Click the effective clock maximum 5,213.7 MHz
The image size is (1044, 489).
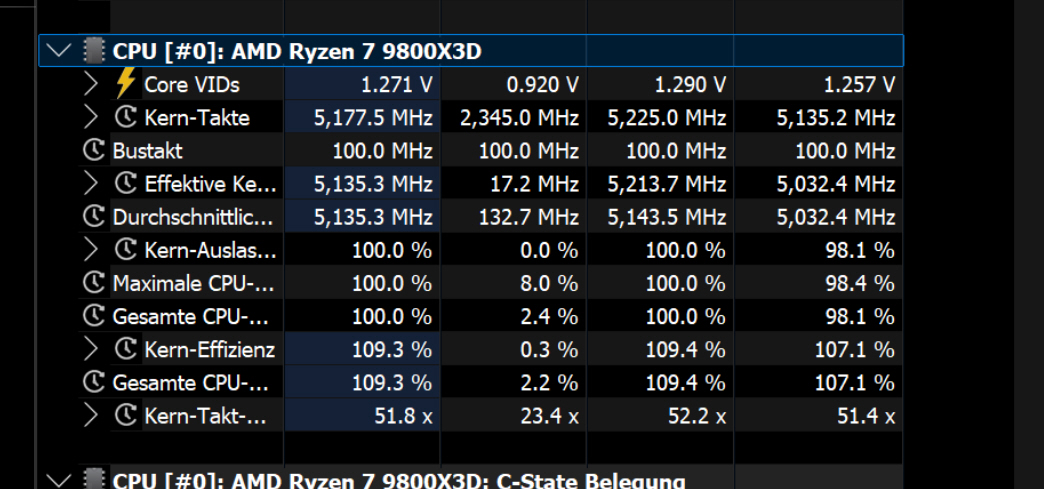point(666,184)
